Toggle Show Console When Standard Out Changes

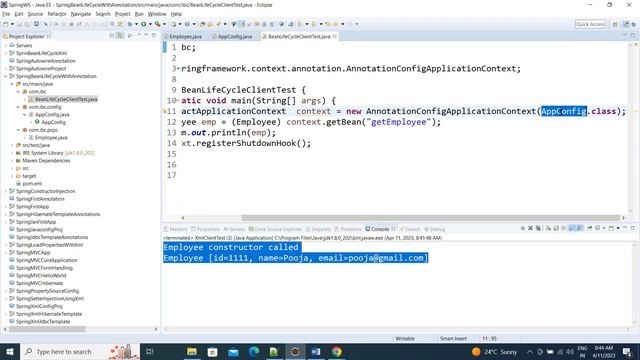572,228
